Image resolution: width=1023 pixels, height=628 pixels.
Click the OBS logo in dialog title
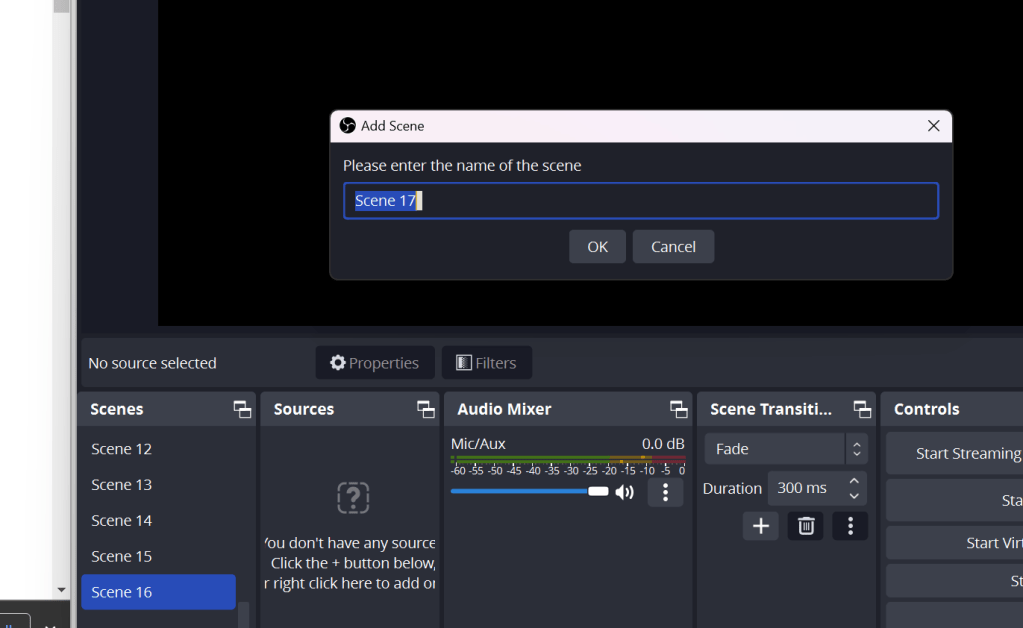[x=348, y=125]
